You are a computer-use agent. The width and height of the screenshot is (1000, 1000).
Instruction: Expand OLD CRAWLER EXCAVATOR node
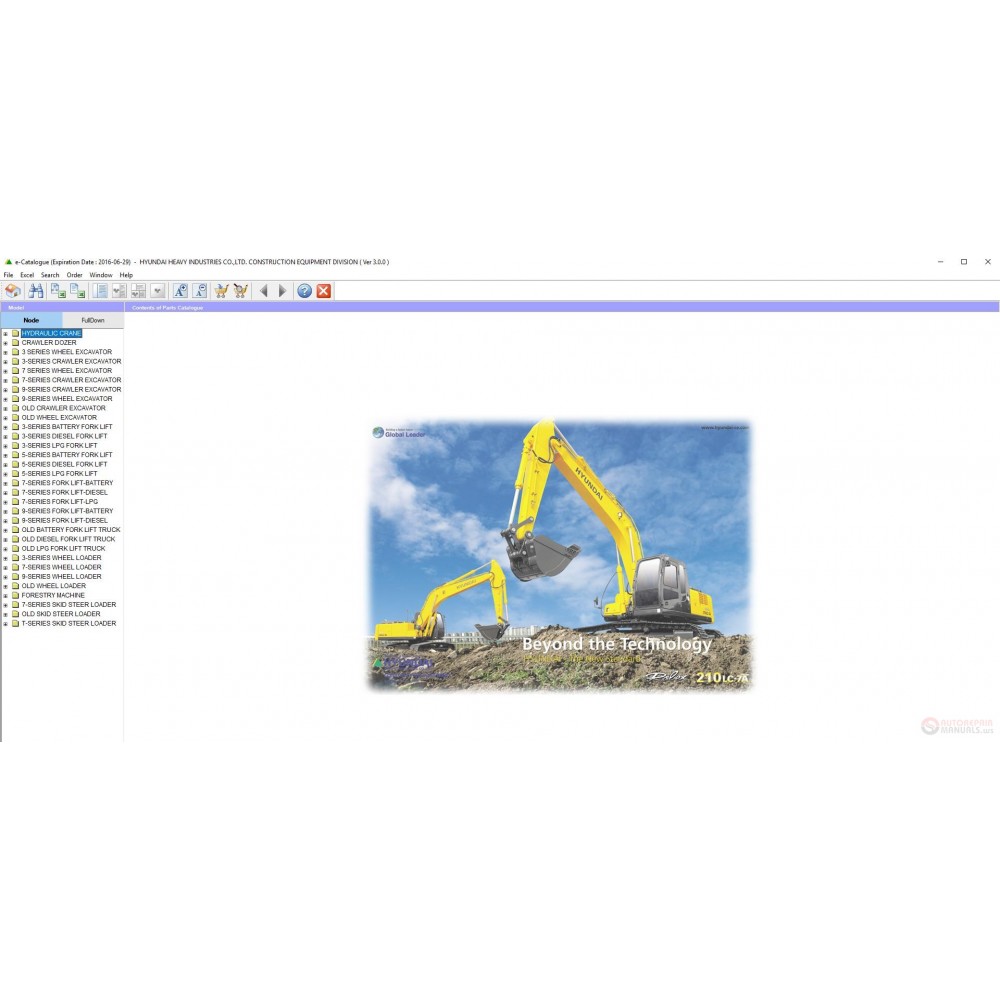pos(6,408)
